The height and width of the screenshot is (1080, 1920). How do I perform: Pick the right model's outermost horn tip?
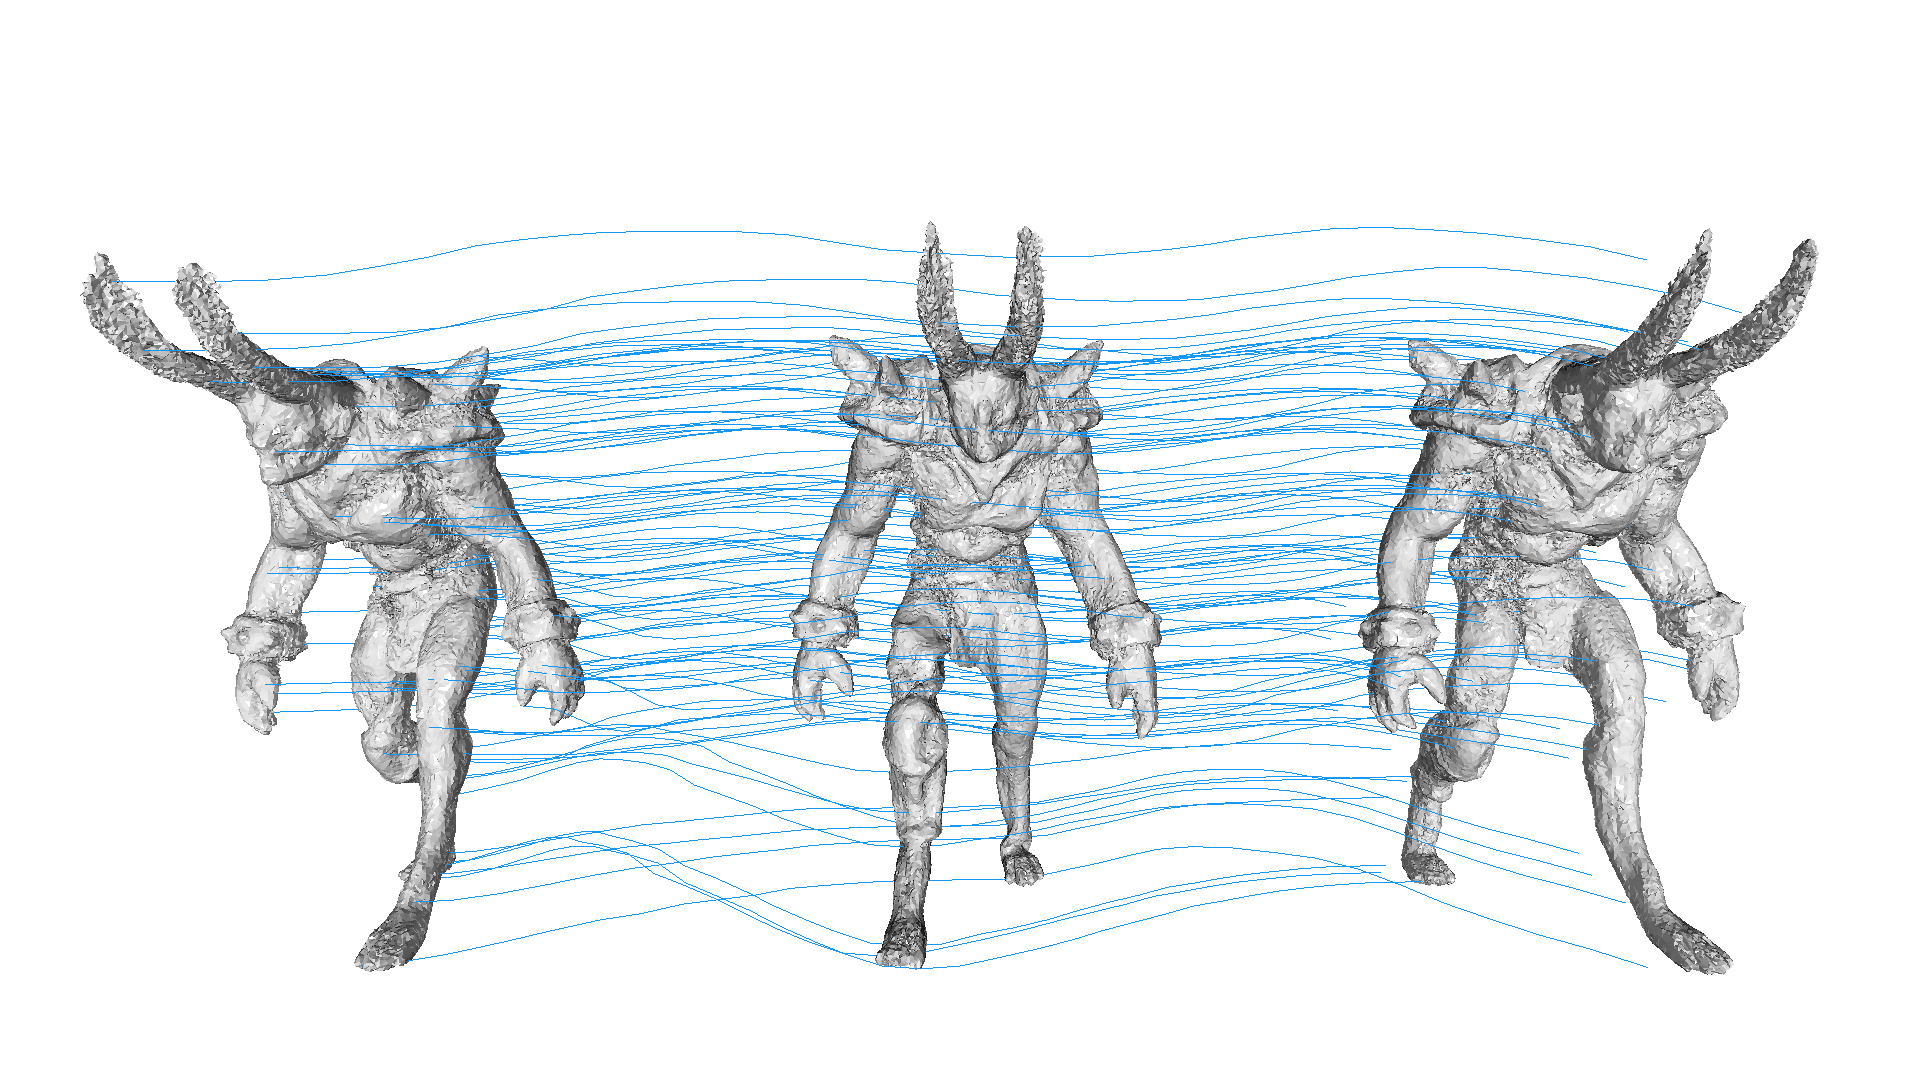(1806, 250)
